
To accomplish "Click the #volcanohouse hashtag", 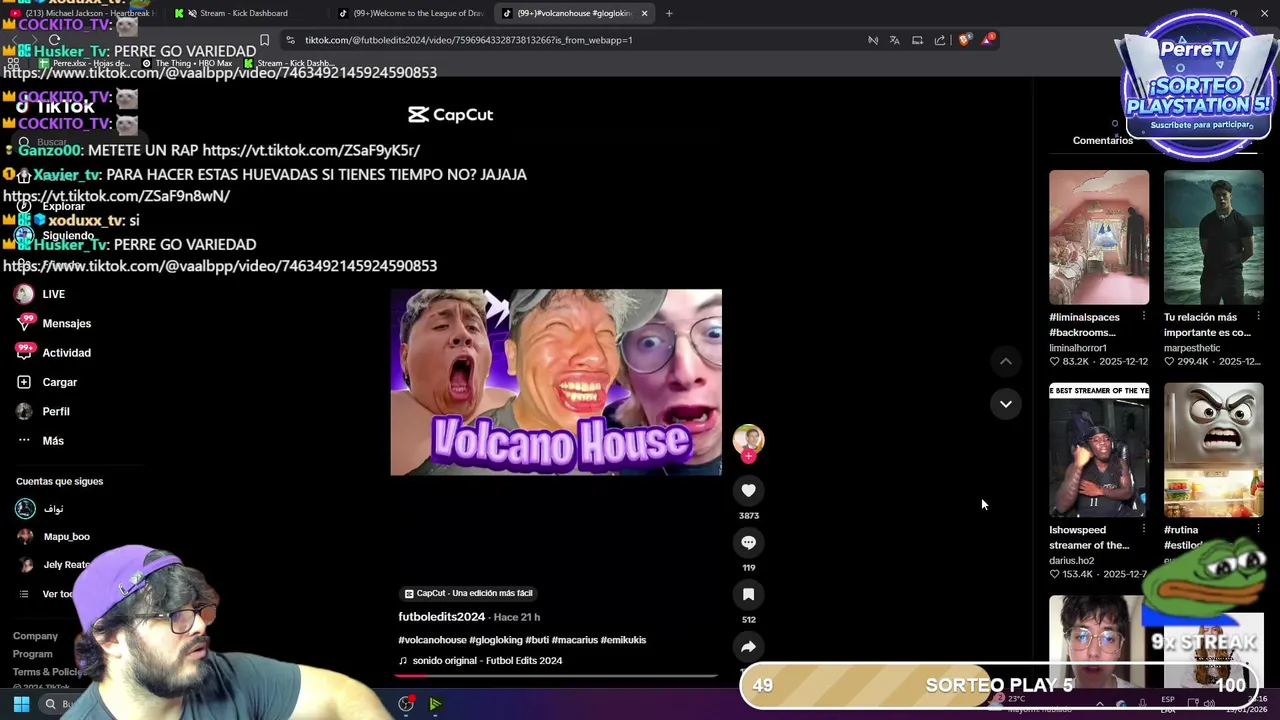I will pos(432,640).
